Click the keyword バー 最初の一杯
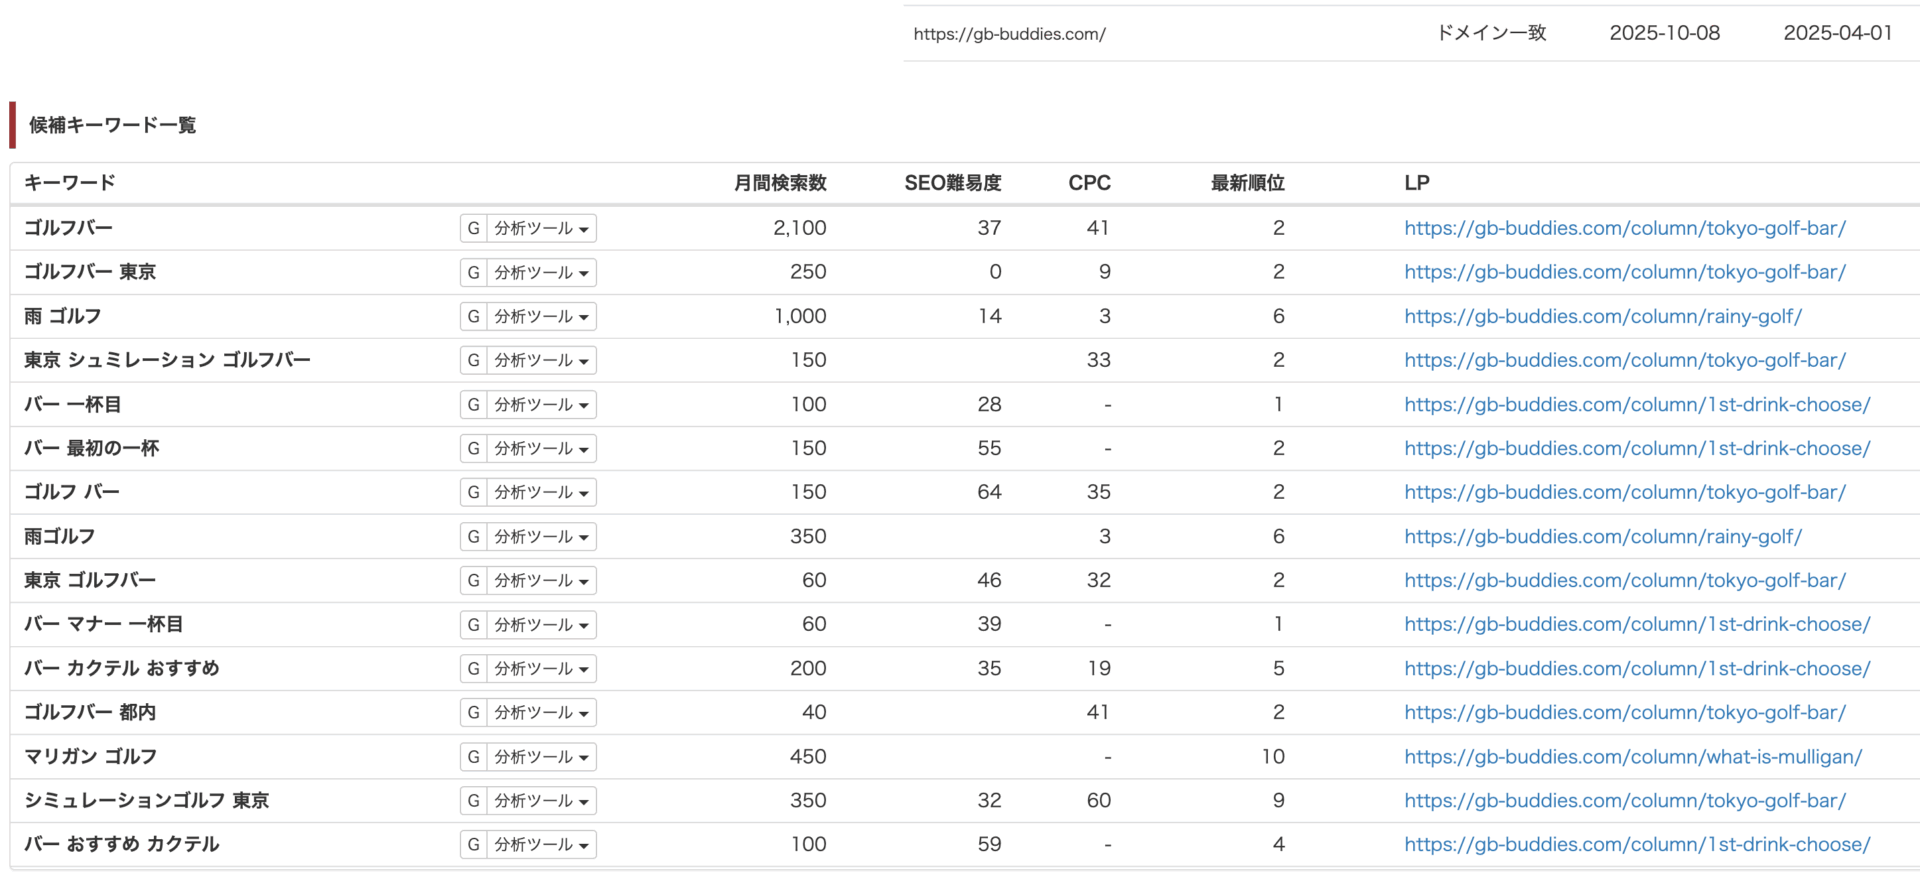Screen dimensions: 1920x873 [92, 448]
